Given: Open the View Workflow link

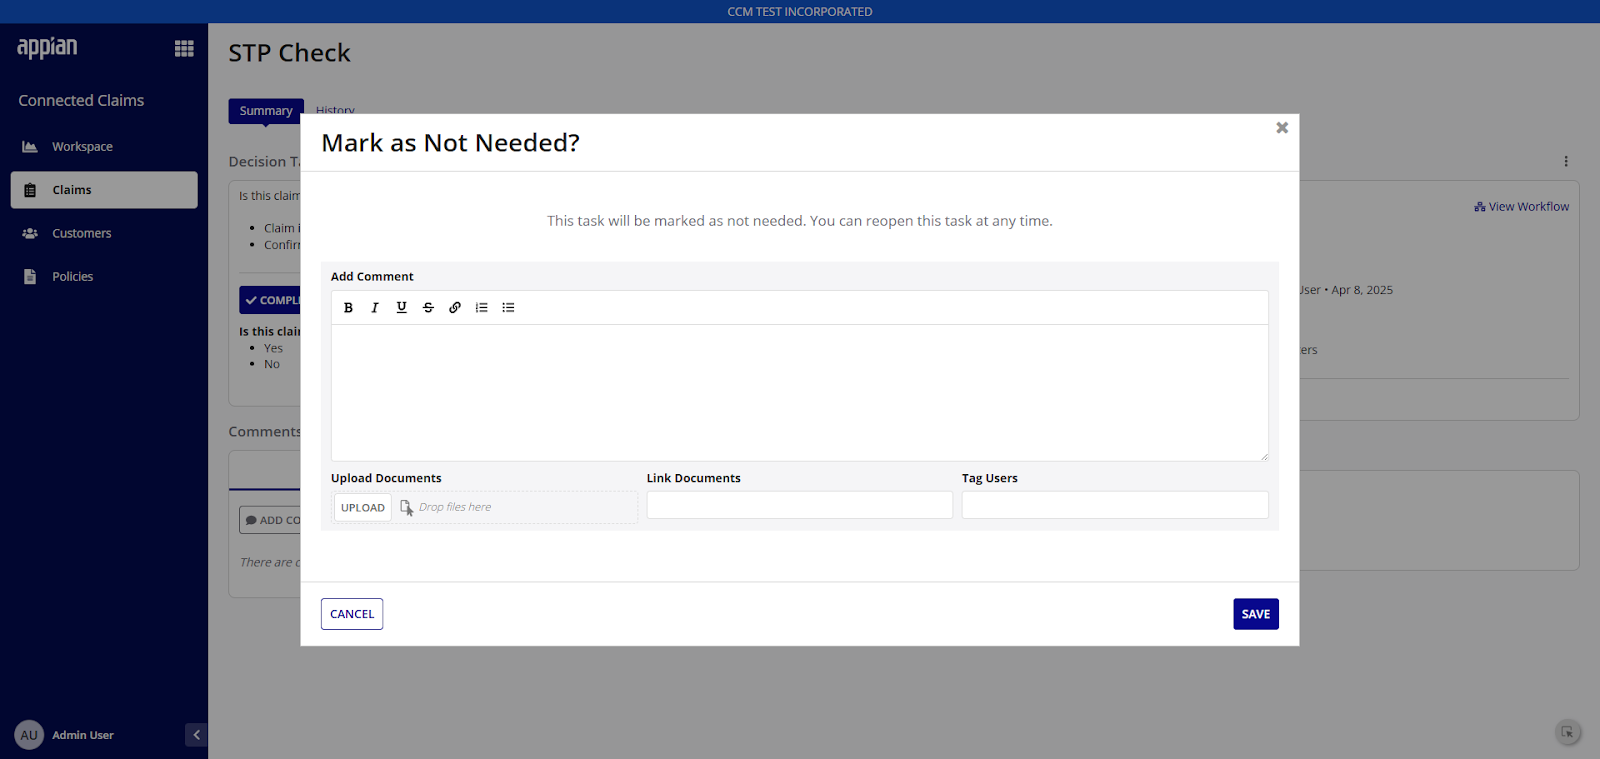Looking at the screenshot, I should click(1521, 207).
